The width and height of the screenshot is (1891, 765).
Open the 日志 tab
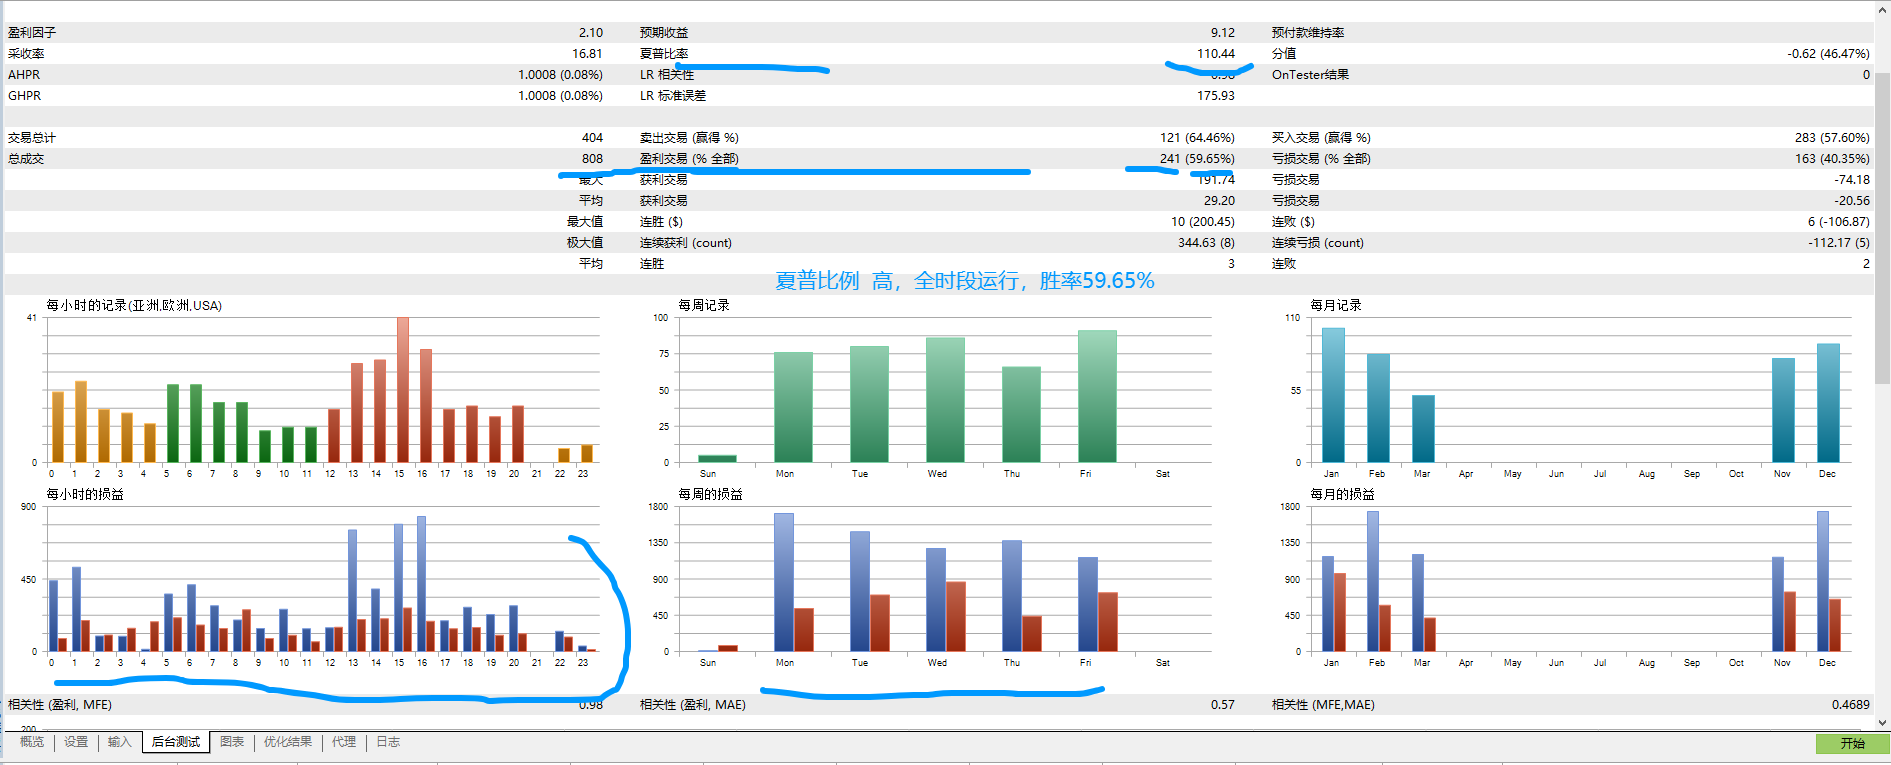388,742
